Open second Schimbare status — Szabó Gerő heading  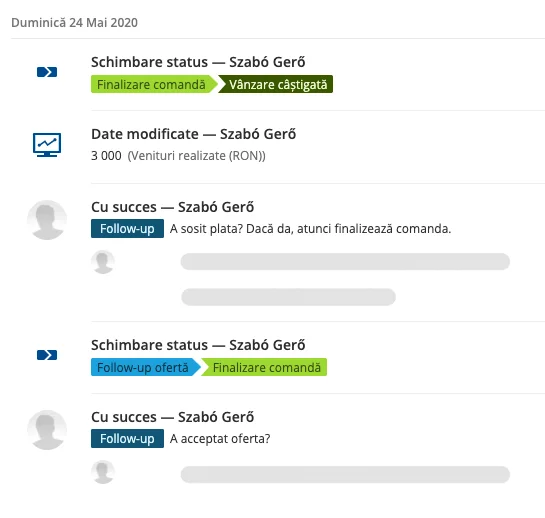click(x=198, y=345)
